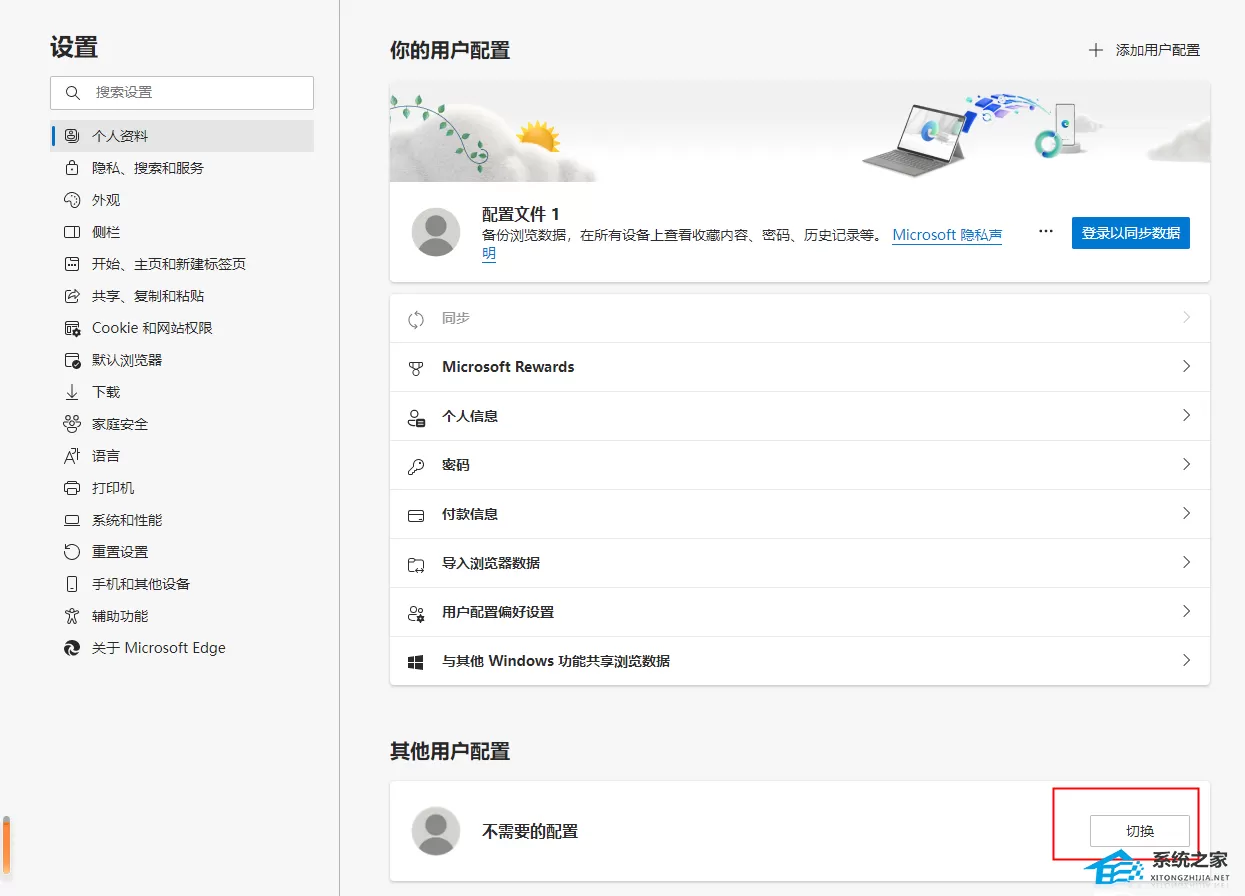Open the Printer icon in the sidebar
This screenshot has height=896, width=1245.
click(71, 488)
